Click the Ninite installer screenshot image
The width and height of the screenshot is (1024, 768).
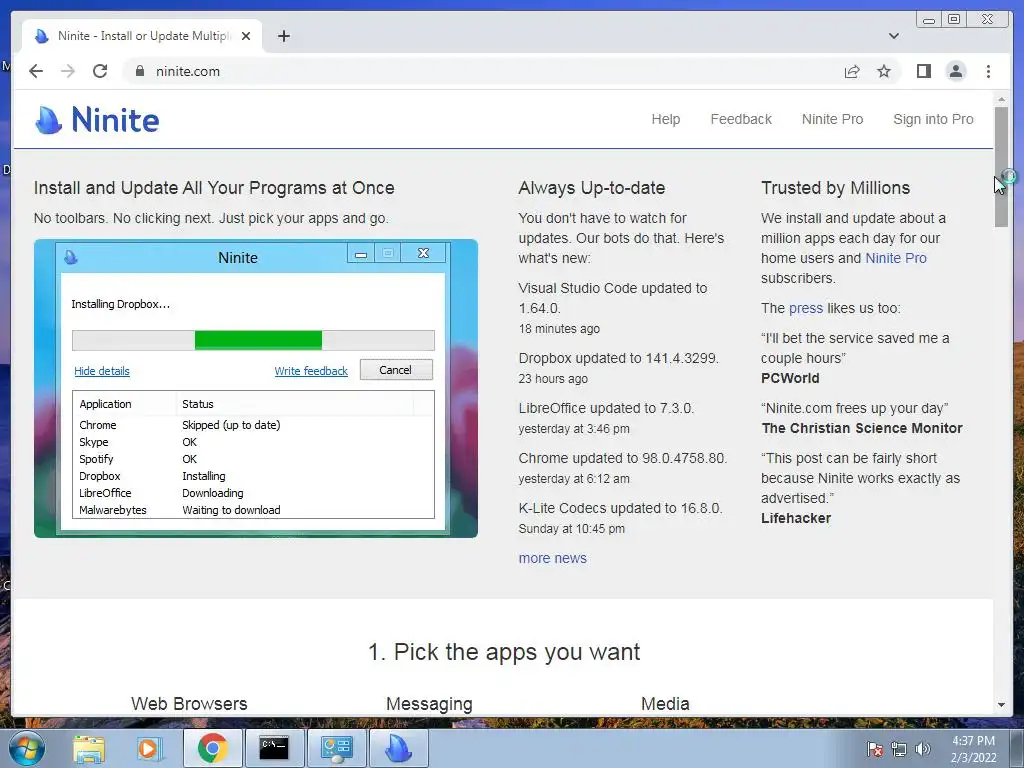click(x=255, y=389)
